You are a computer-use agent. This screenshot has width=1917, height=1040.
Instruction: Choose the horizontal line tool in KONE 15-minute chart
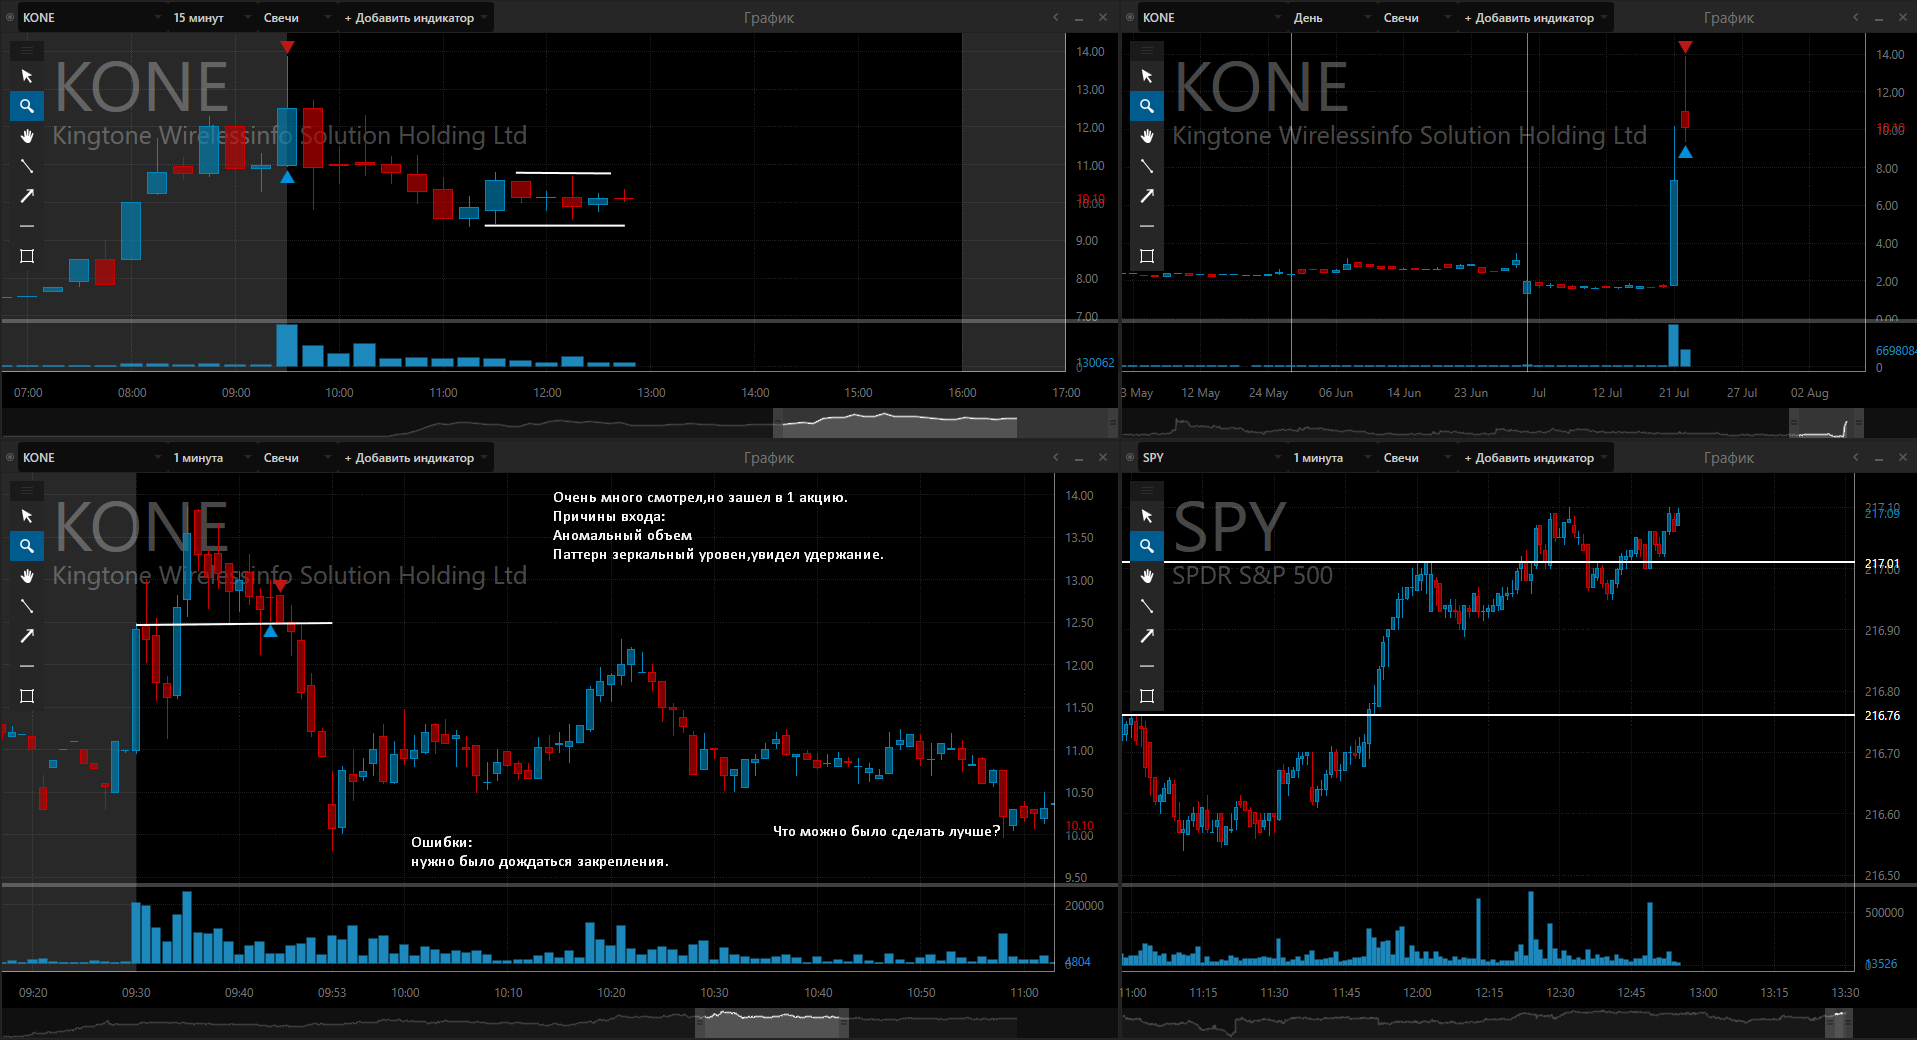click(27, 226)
